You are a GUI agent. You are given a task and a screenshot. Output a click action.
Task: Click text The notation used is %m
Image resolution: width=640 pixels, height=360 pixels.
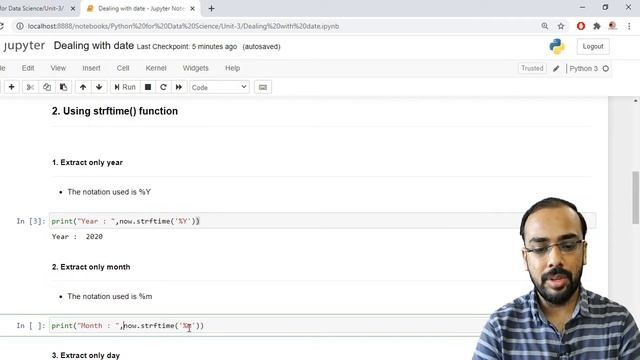(x=110, y=296)
